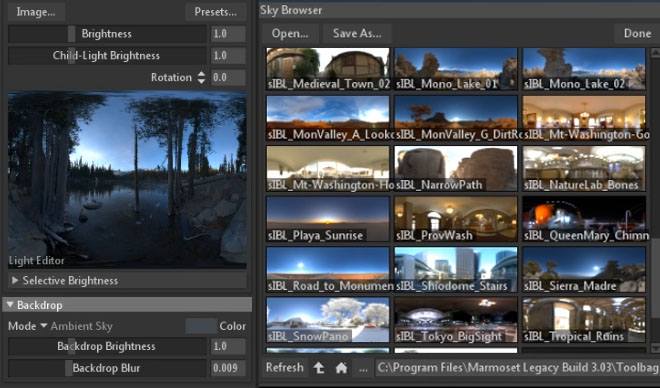
Task: Open the Image... button
Action: click(x=36, y=12)
